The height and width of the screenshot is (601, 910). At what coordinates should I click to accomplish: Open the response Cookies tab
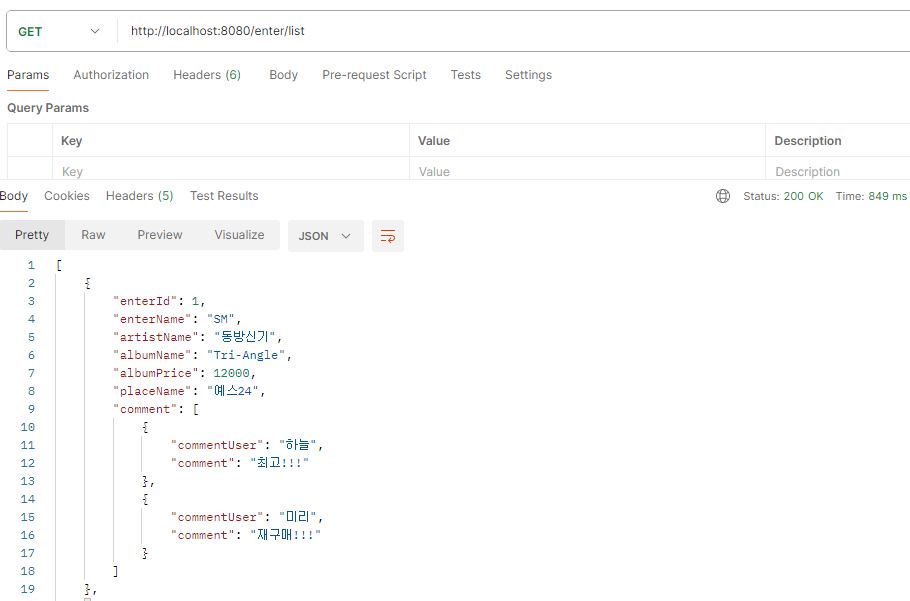click(67, 196)
